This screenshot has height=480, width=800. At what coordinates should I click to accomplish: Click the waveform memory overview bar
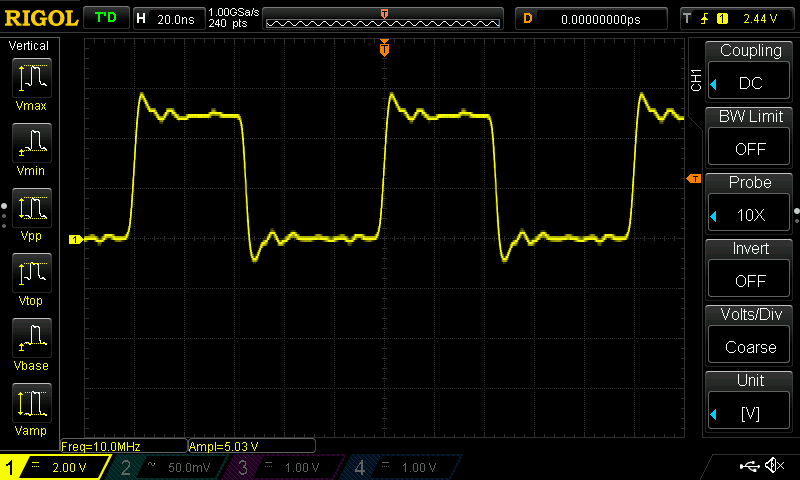click(x=383, y=19)
